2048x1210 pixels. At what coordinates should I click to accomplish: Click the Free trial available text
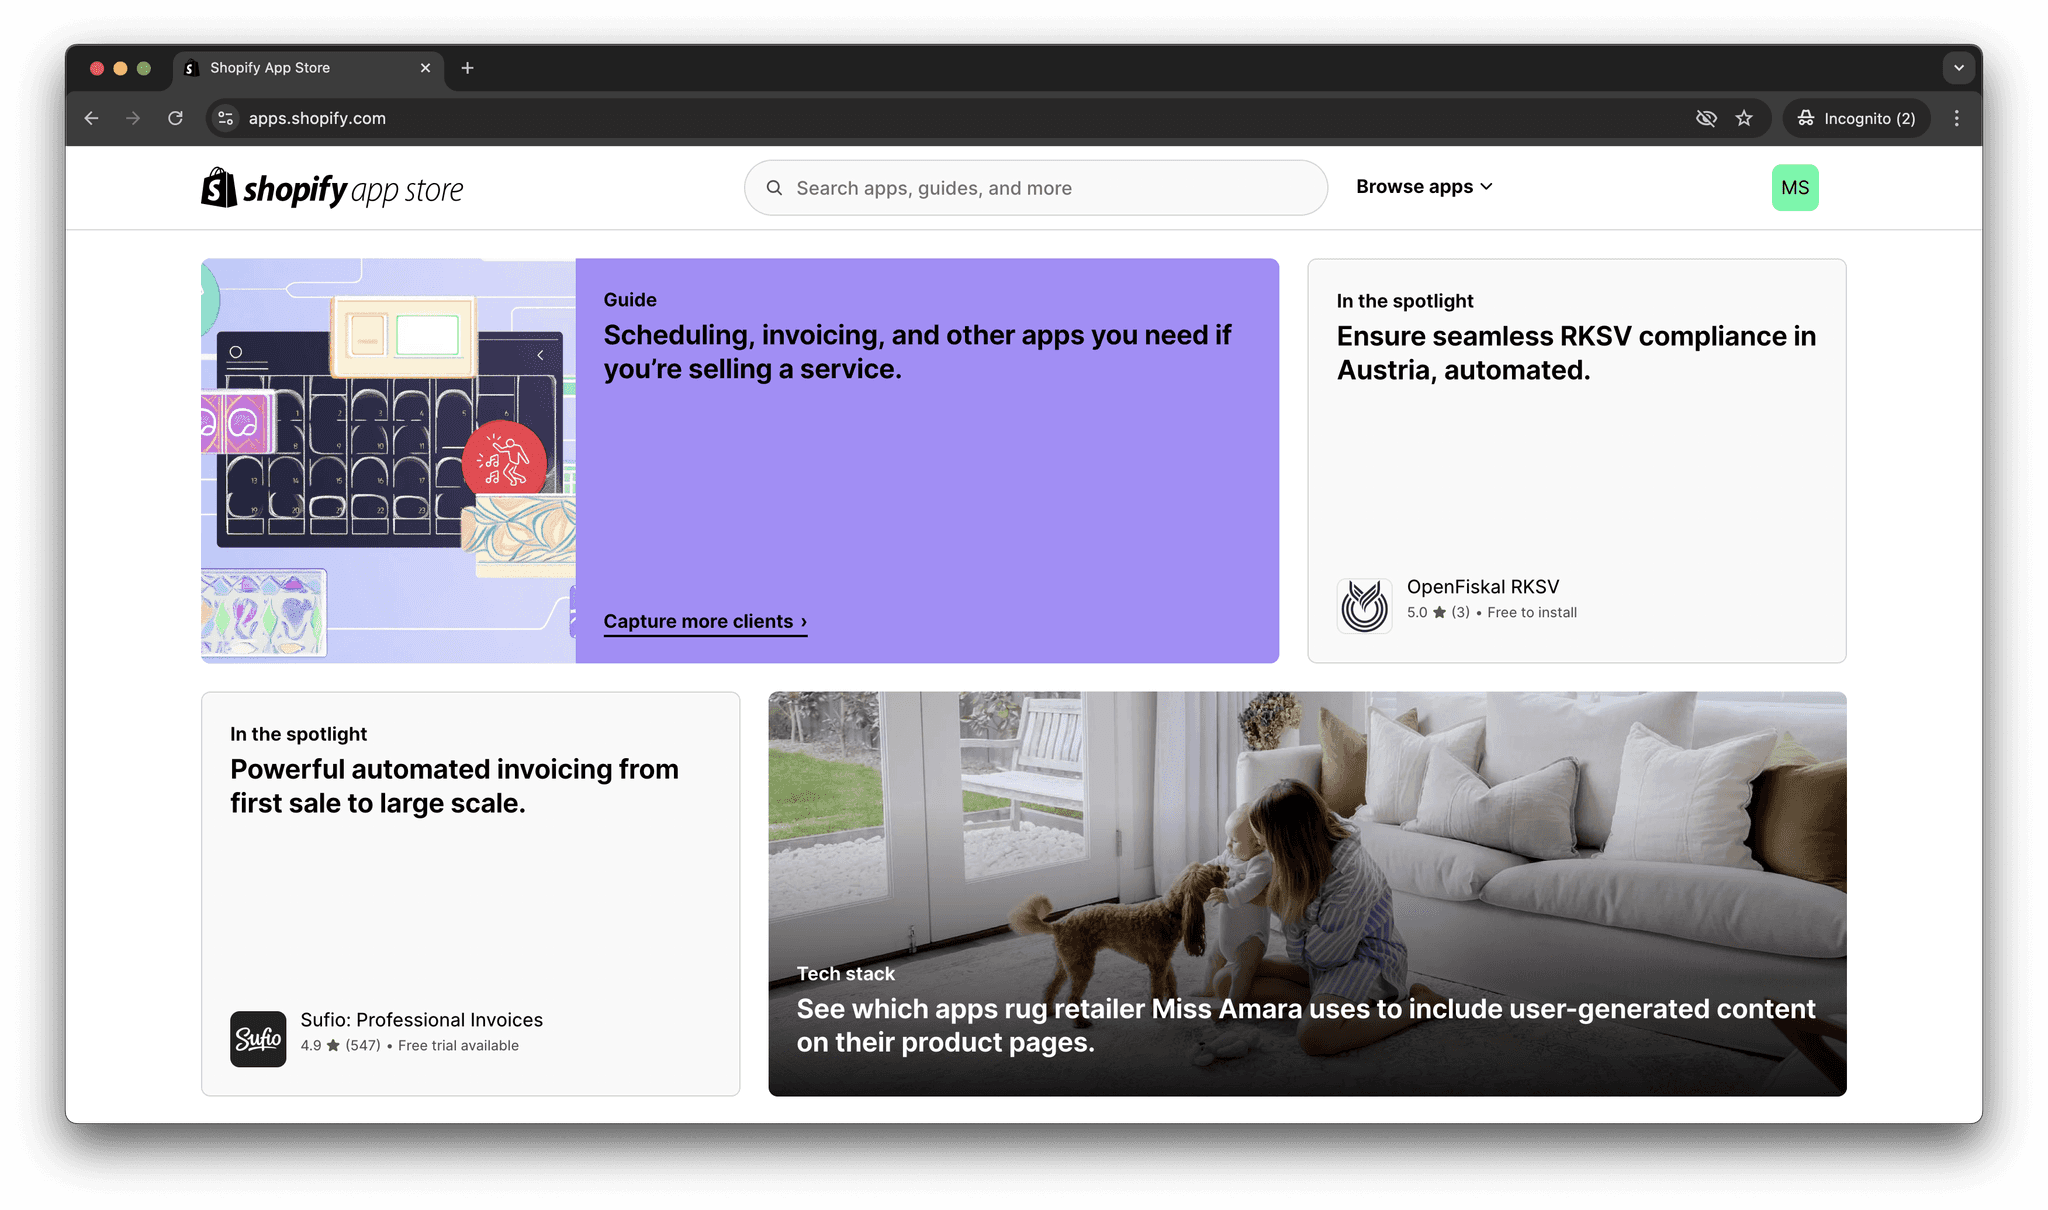coord(458,1045)
